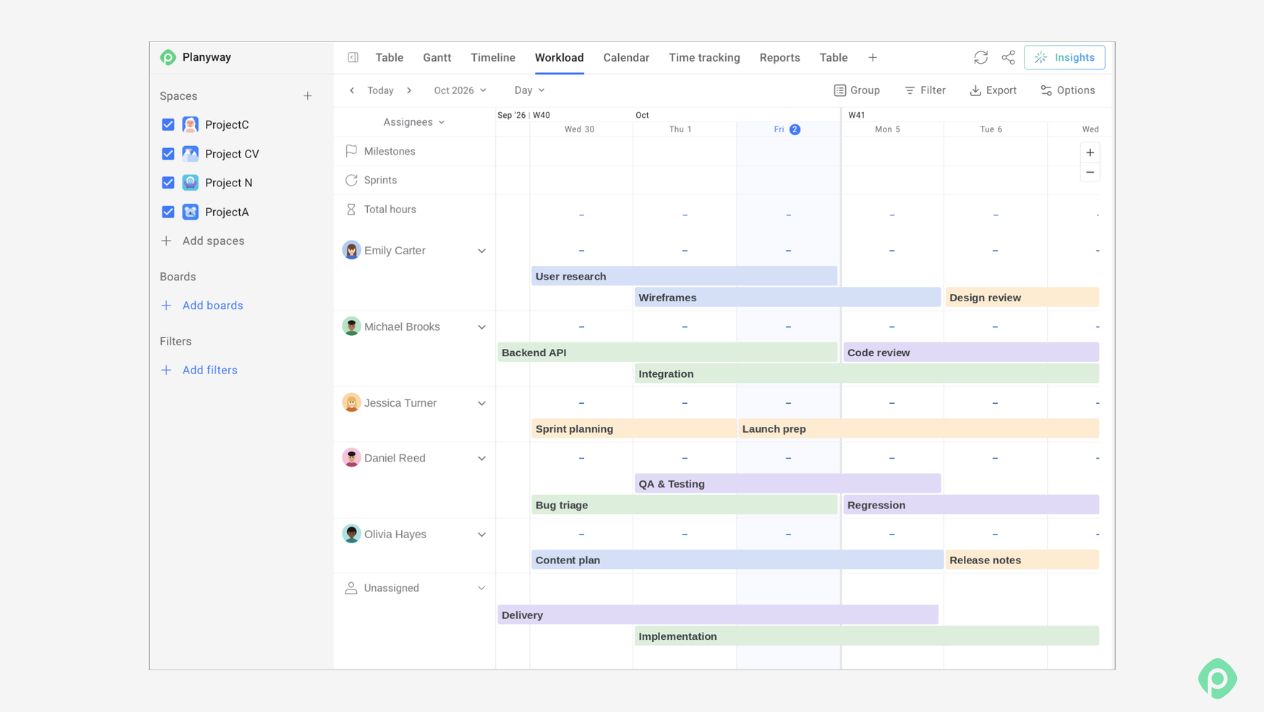The height and width of the screenshot is (712, 1264).
Task: Collapse the Unassigned row
Action: click(x=481, y=588)
